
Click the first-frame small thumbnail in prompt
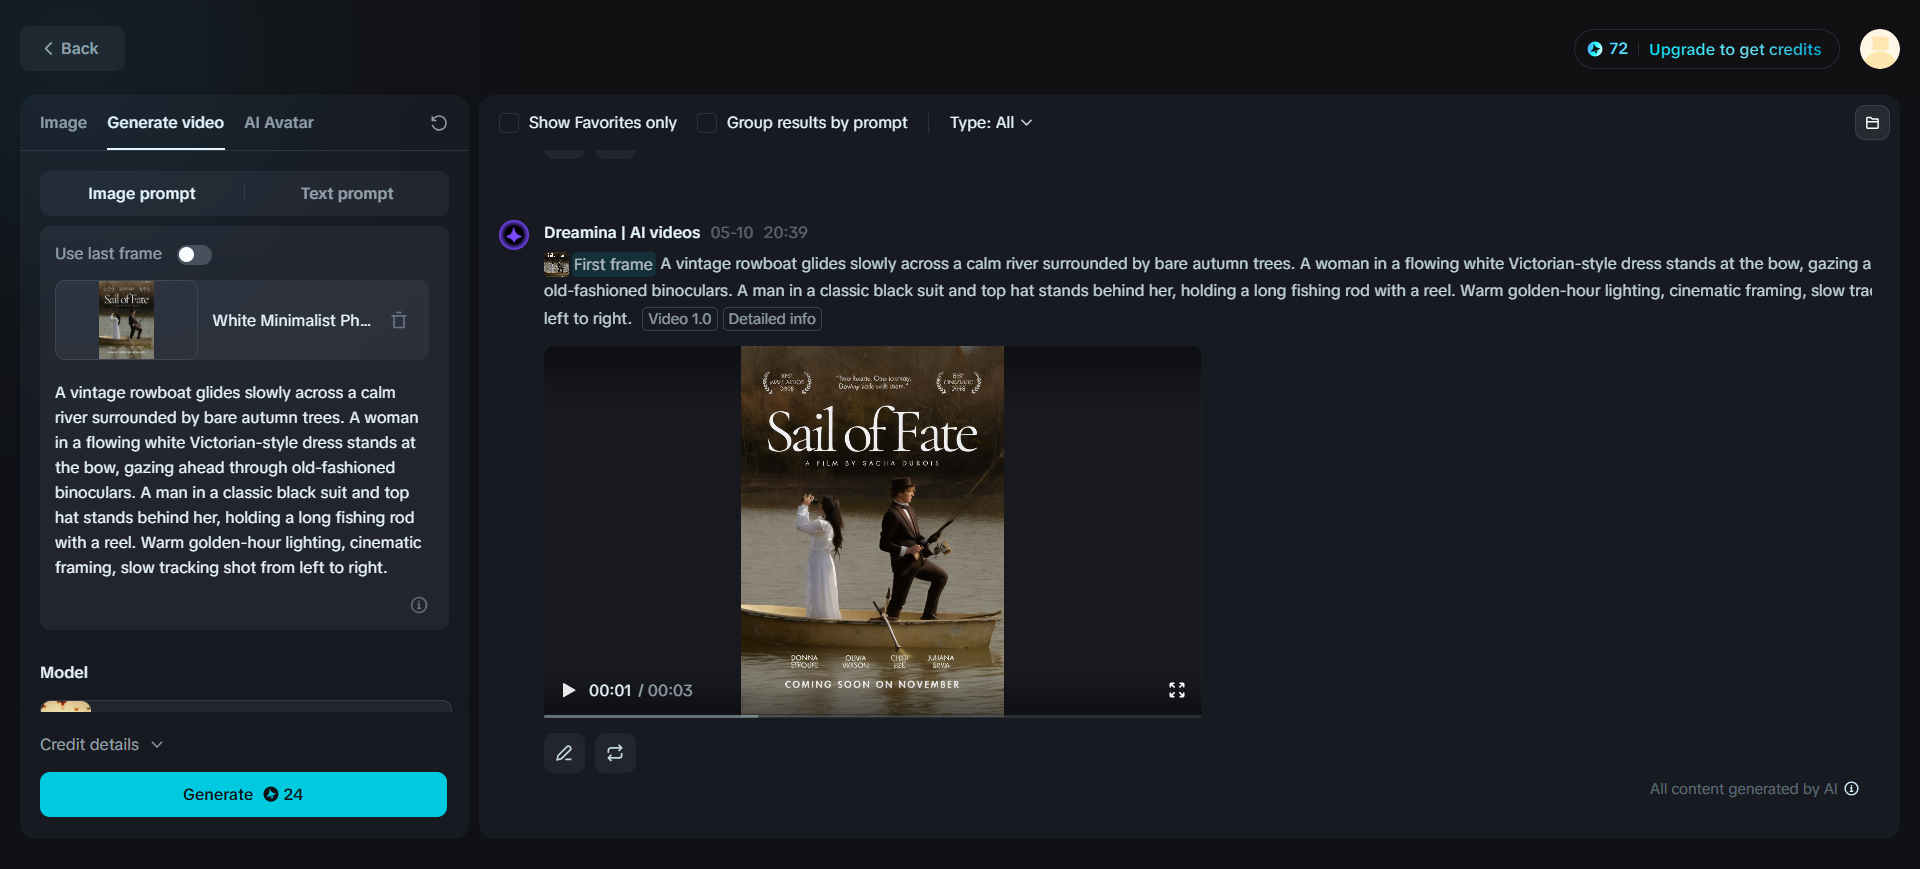tap(556, 264)
